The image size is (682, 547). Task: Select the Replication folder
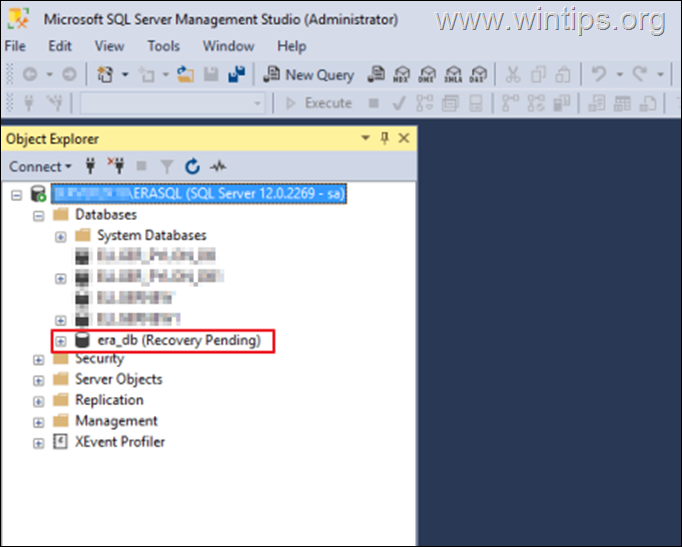click(x=109, y=400)
